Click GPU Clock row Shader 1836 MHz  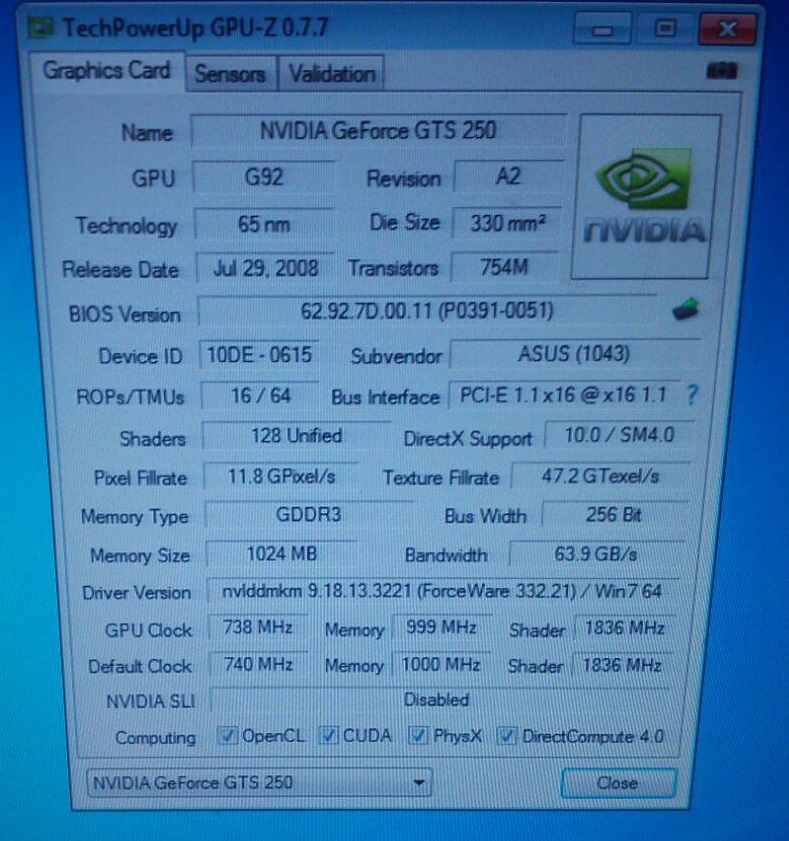pyautogui.click(x=624, y=628)
